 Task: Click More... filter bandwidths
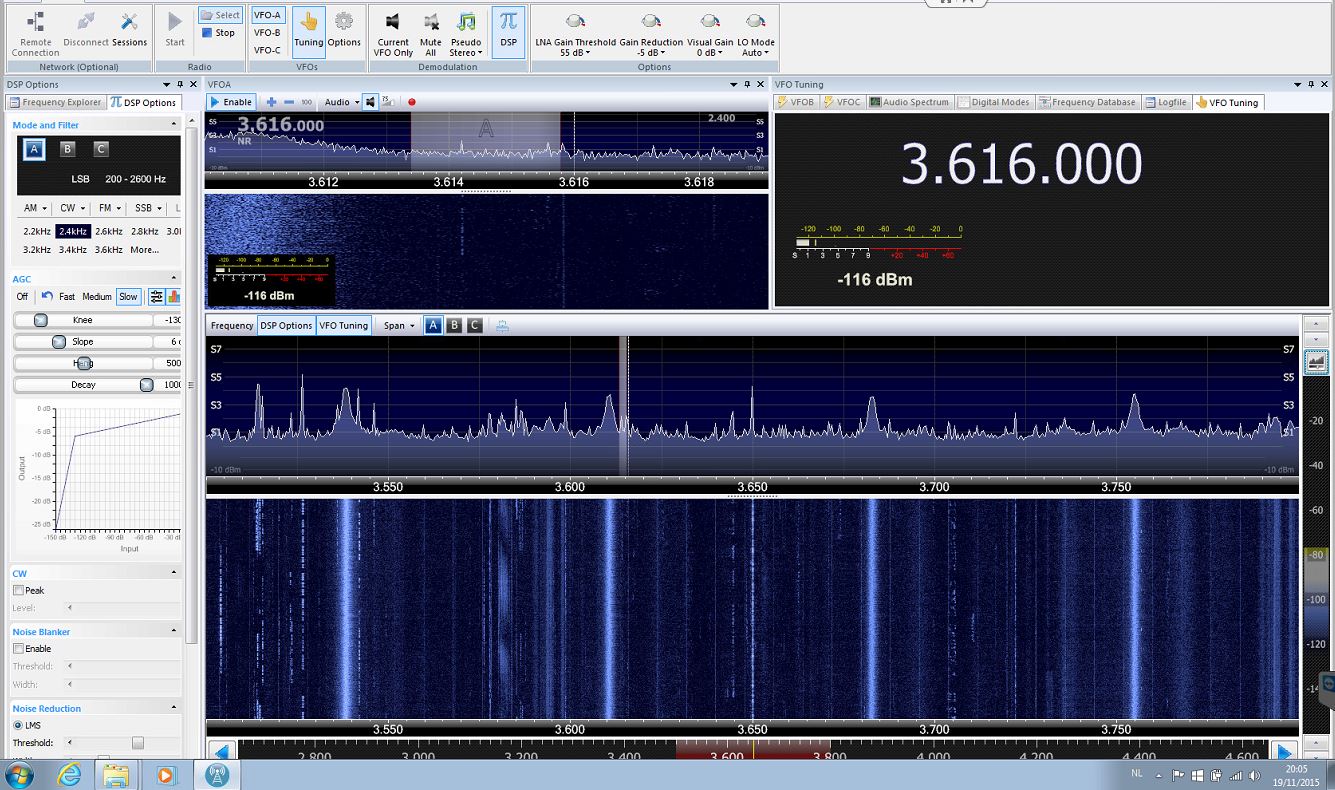(144, 250)
